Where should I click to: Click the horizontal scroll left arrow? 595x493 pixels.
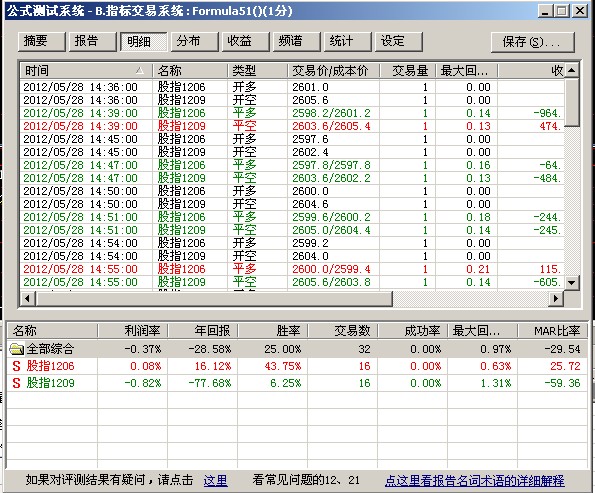coord(27,298)
